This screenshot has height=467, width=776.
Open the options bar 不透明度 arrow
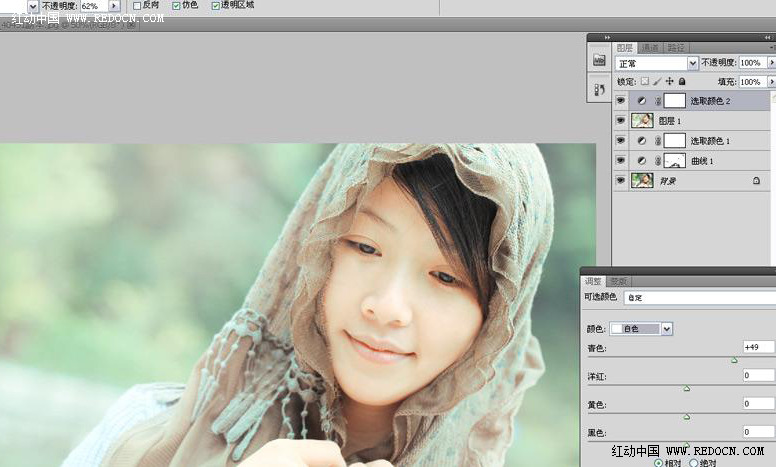click(114, 6)
